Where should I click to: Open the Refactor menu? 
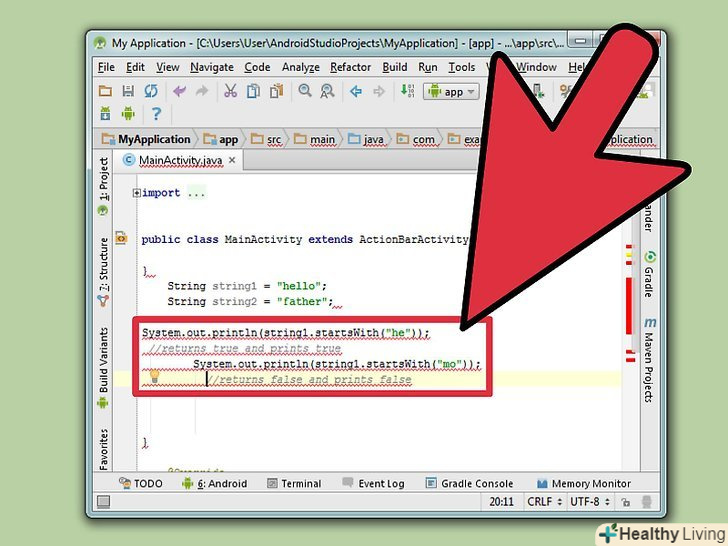coord(350,67)
